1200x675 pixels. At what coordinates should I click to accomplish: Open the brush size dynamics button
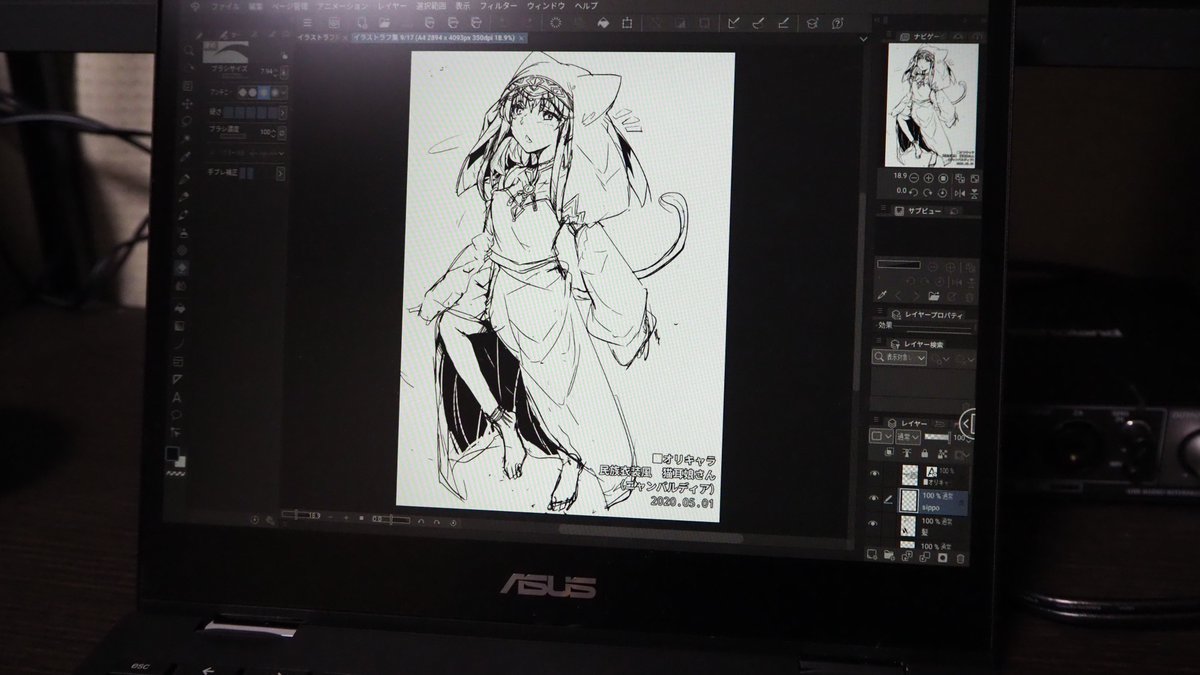(x=286, y=72)
